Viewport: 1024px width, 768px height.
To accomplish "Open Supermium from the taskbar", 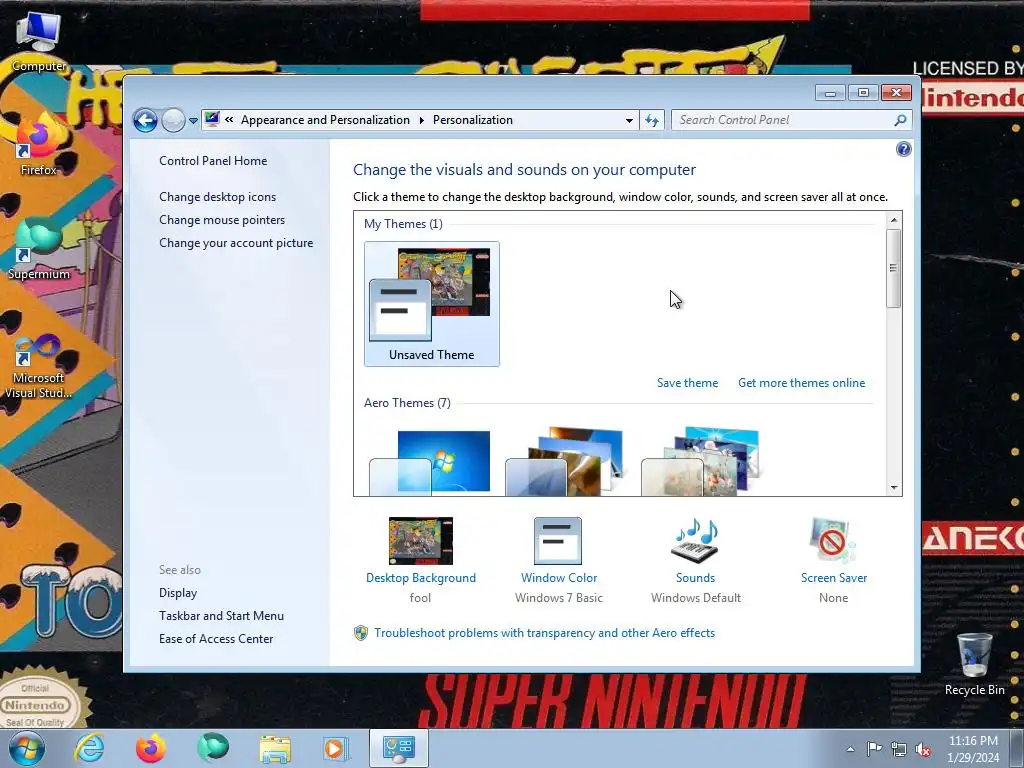I will (213, 748).
